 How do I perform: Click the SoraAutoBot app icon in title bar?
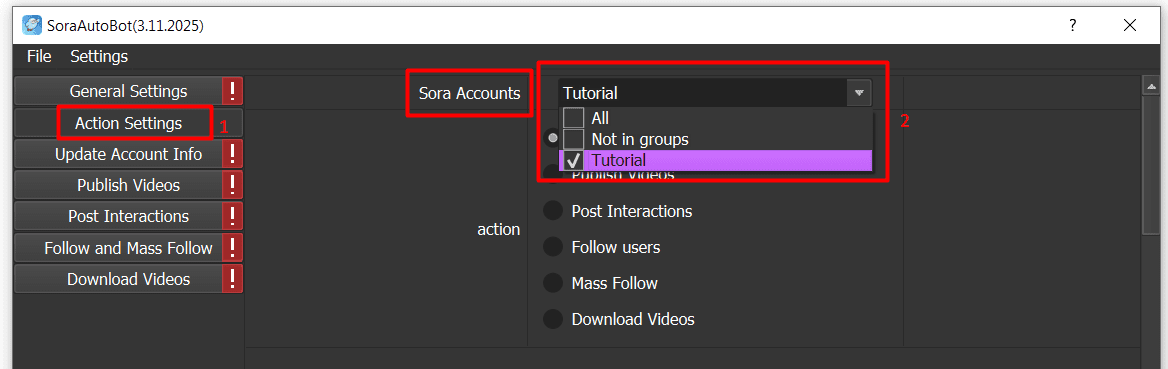pyautogui.click(x=31, y=25)
